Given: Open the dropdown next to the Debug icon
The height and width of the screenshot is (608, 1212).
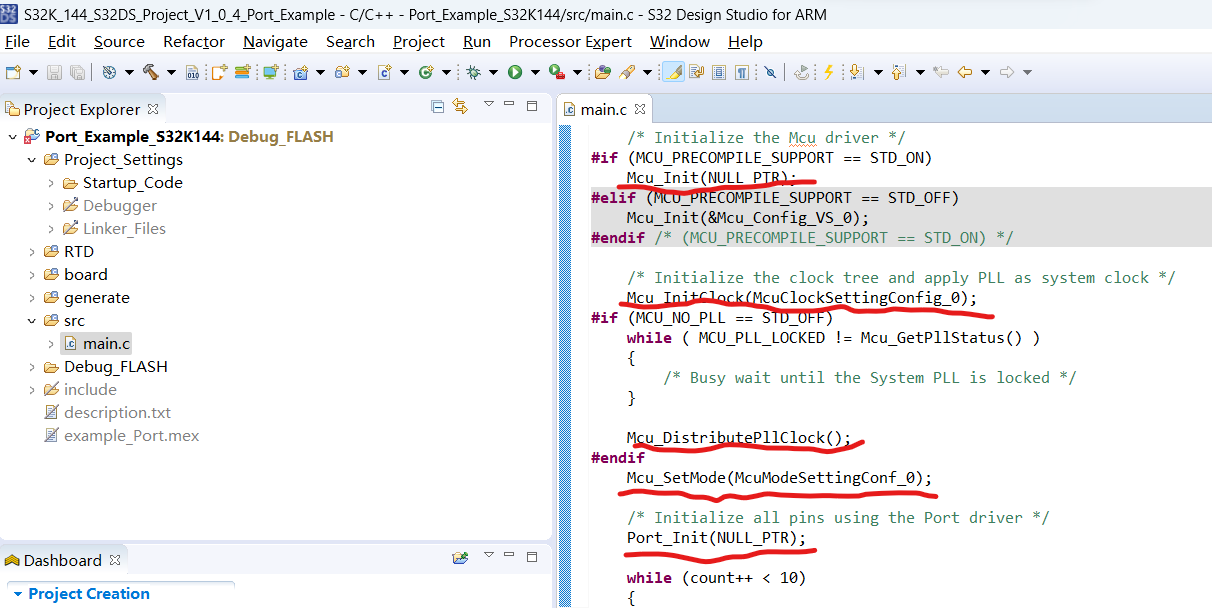Looking at the screenshot, I should click(x=491, y=72).
